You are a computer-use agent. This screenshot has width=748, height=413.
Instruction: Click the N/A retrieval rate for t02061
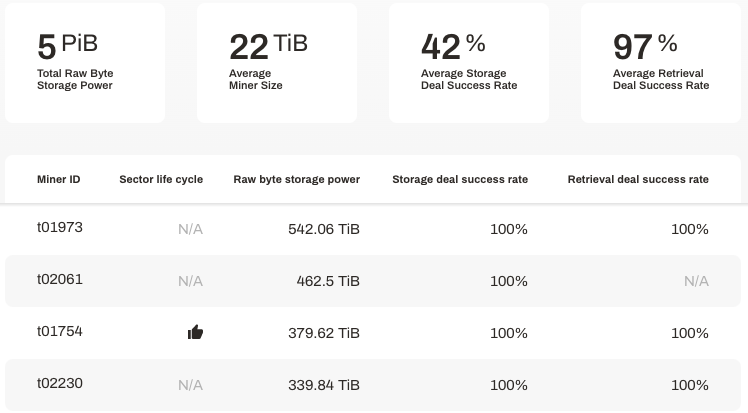point(696,281)
